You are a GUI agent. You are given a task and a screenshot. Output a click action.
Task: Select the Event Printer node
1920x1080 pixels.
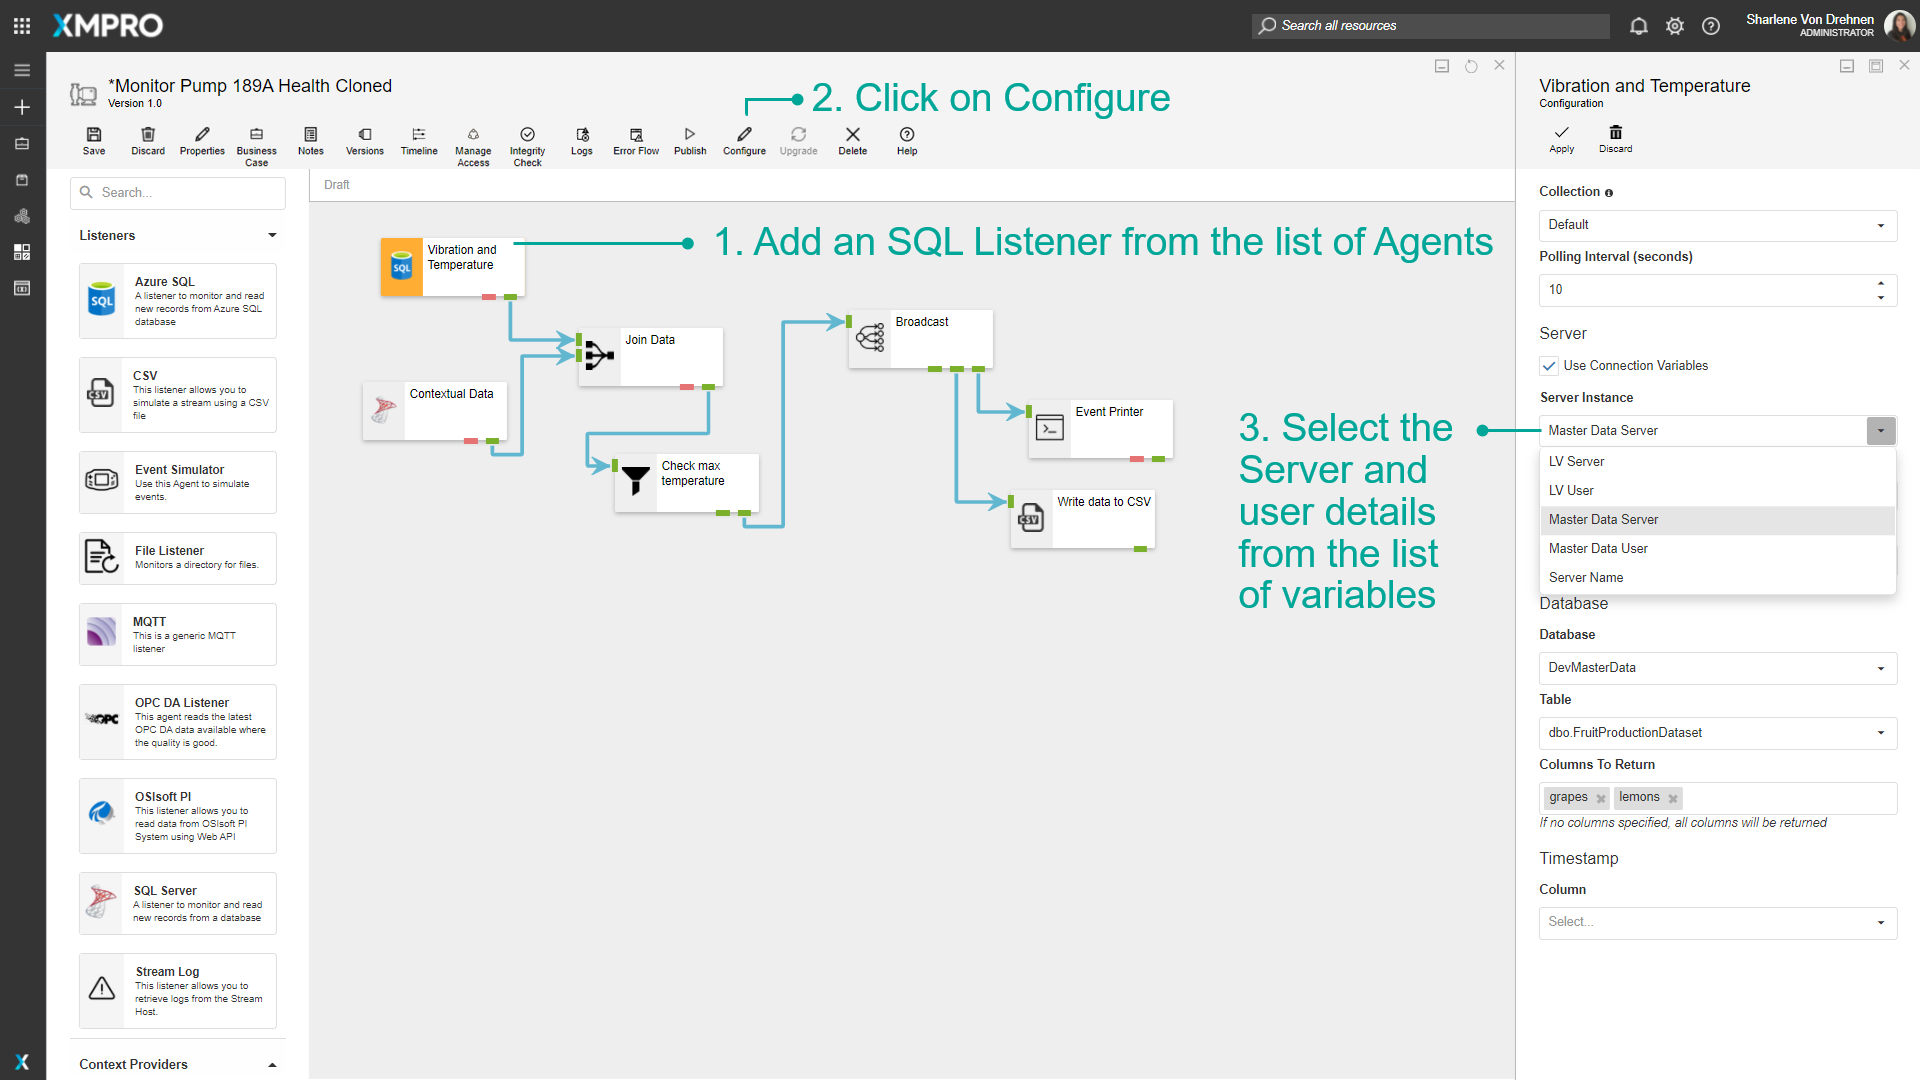click(1100, 429)
